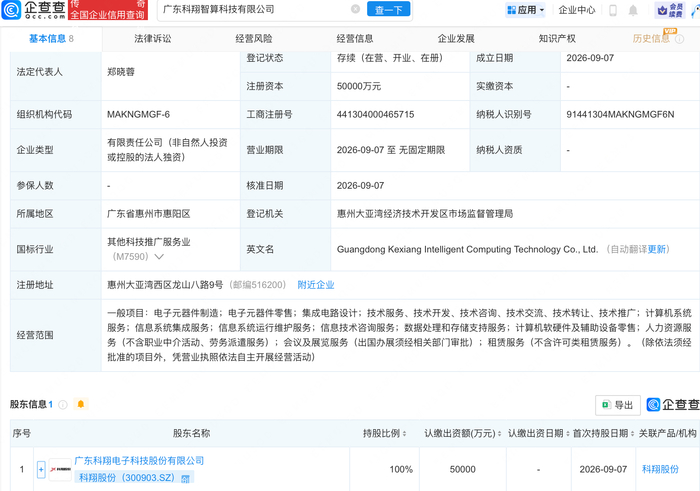Open the 附近企业 link
This screenshot has width=700, height=491.
316,285
